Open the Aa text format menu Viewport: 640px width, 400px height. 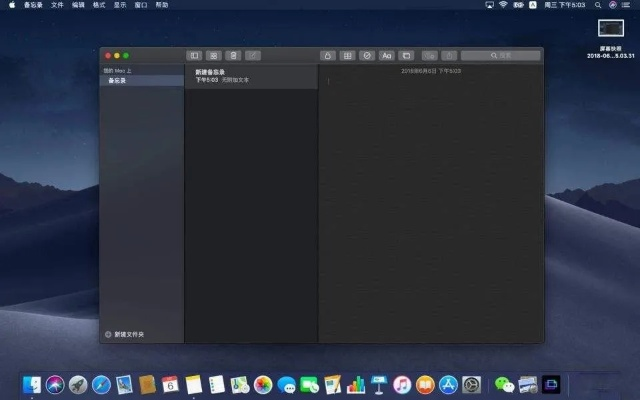[x=386, y=55]
